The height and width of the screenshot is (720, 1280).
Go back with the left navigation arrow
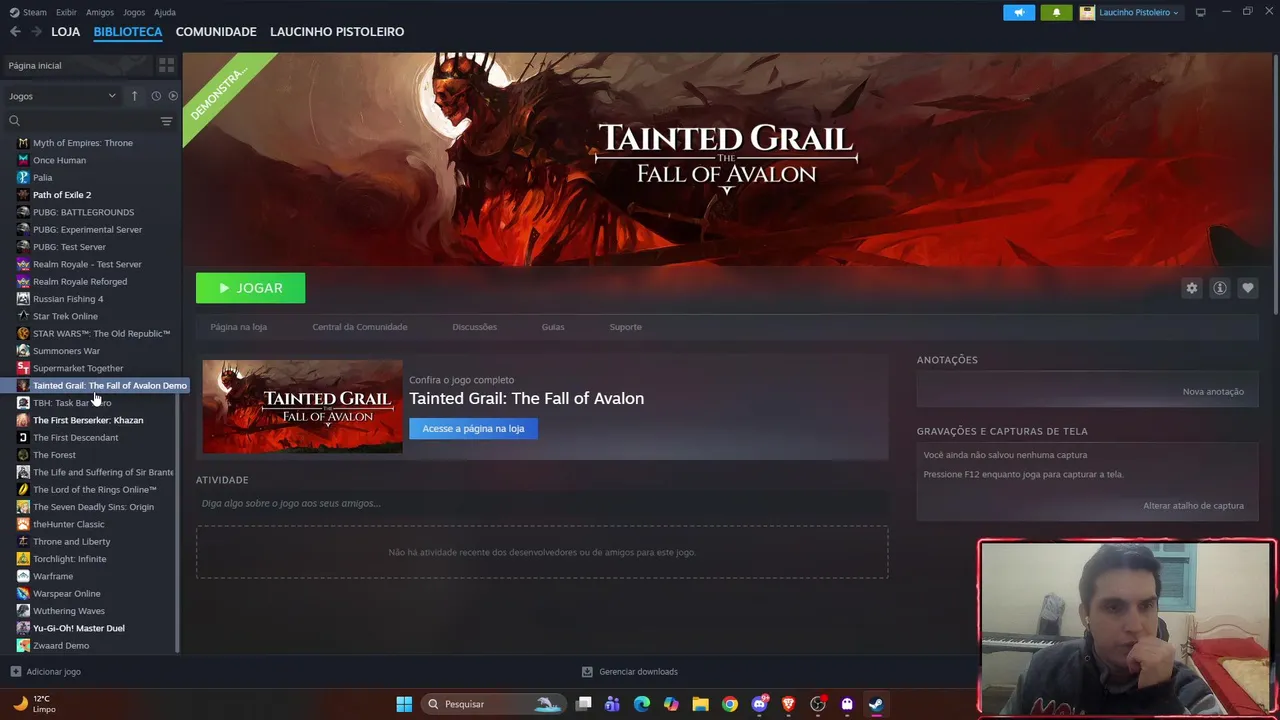point(15,32)
